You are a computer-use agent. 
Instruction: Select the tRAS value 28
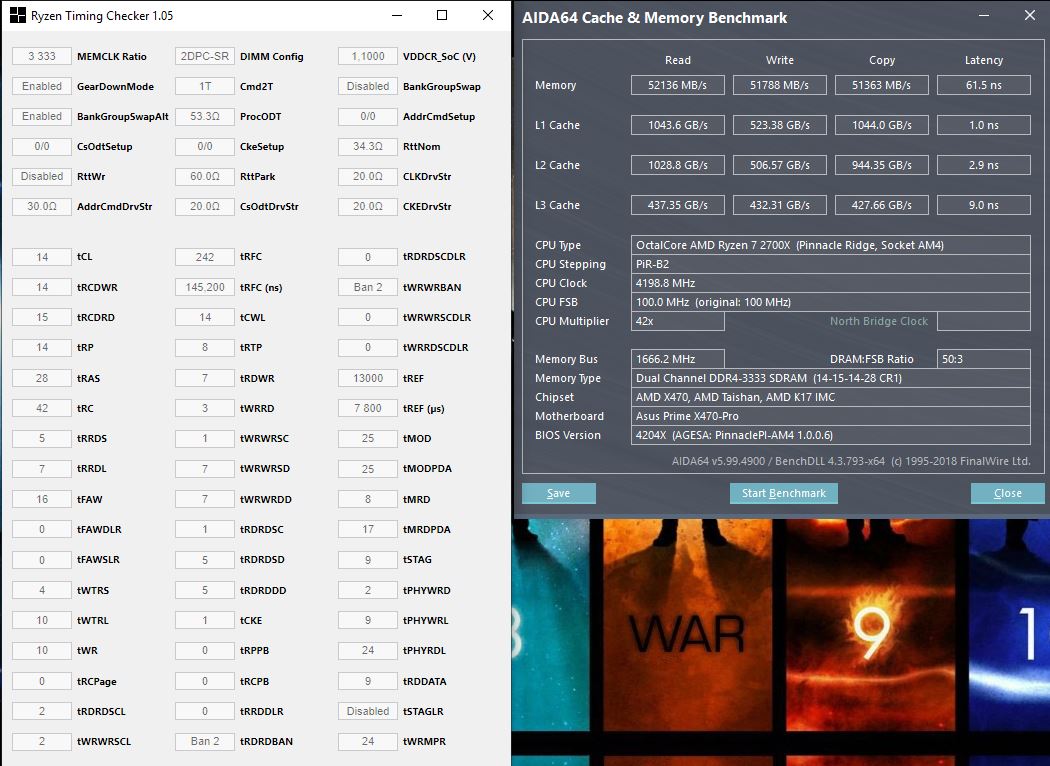[x=42, y=378]
